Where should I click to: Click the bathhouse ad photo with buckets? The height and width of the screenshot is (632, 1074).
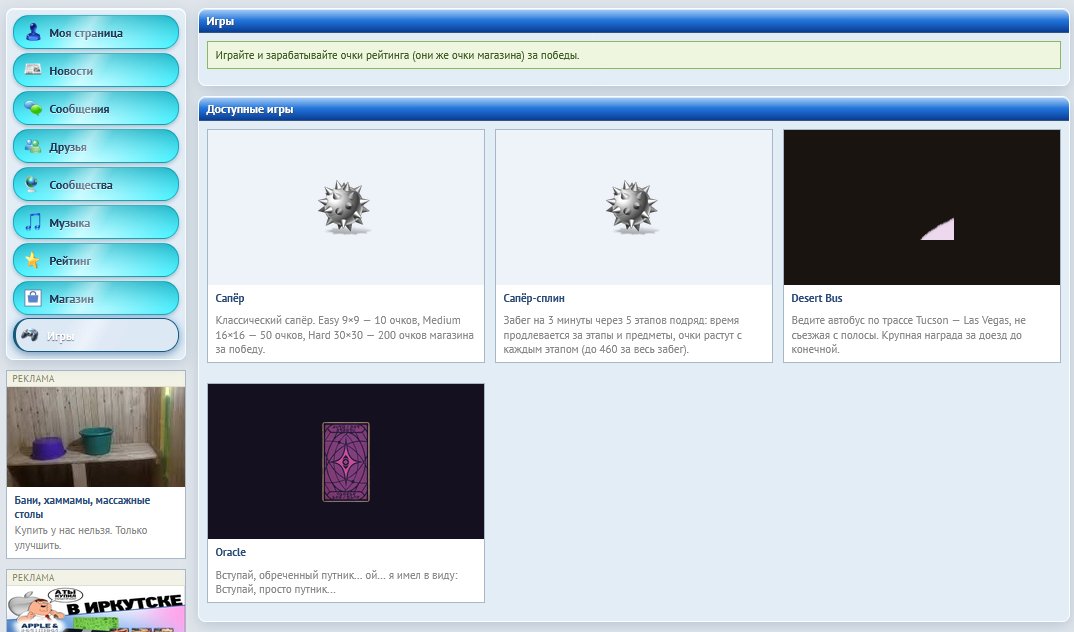tap(96, 437)
